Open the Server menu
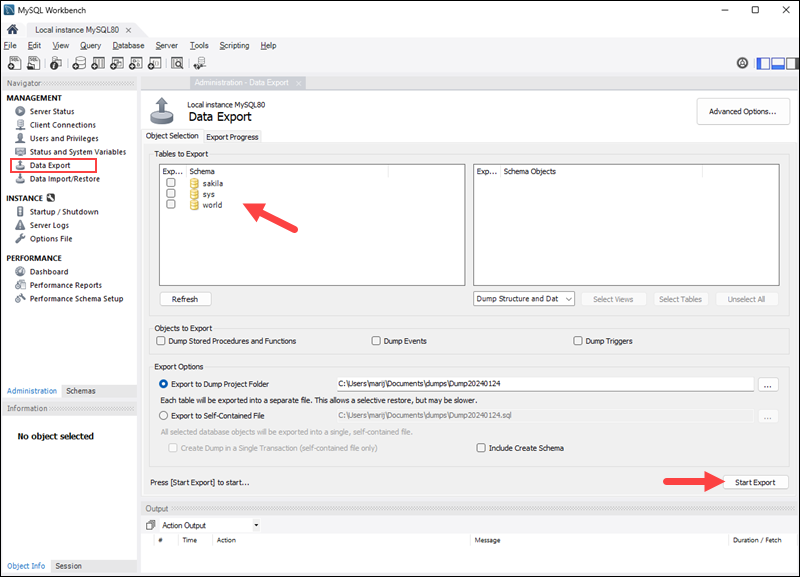This screenshot has height=577, width=800. (166, 45)
